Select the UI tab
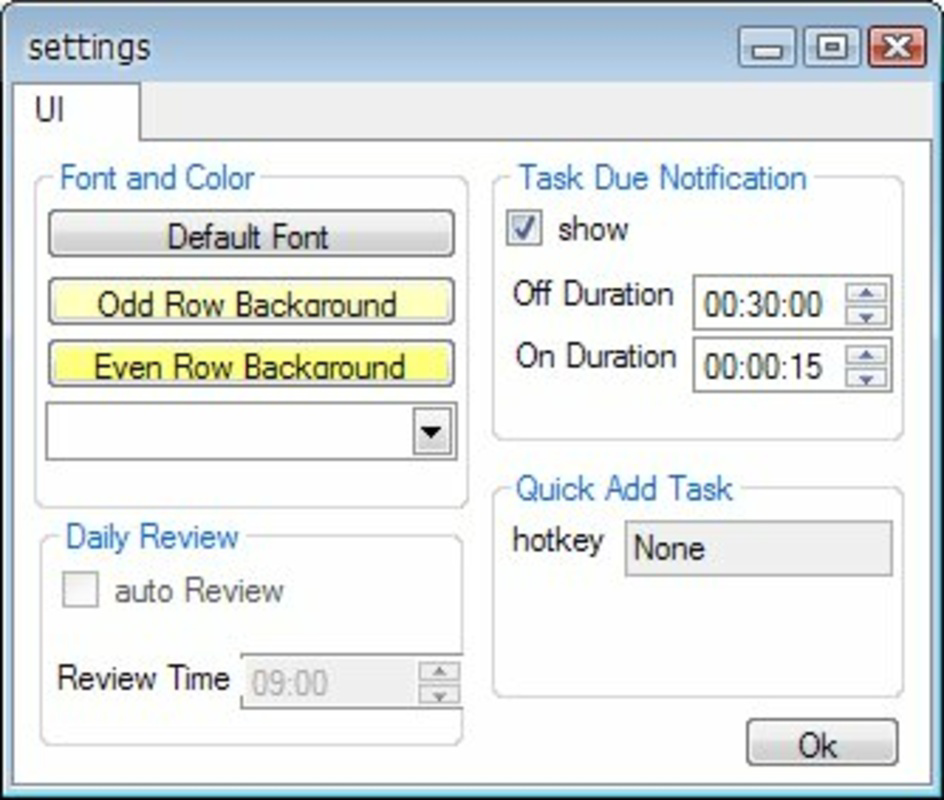The width and height of the screenshot is (944, 800). tap(76, 111)
